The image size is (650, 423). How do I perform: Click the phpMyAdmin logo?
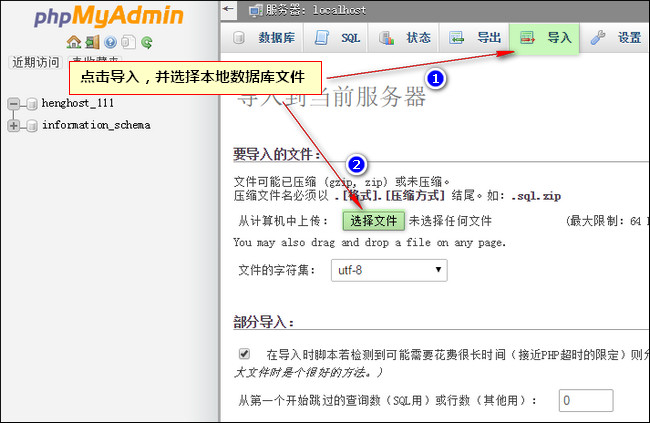coord(109,16)
